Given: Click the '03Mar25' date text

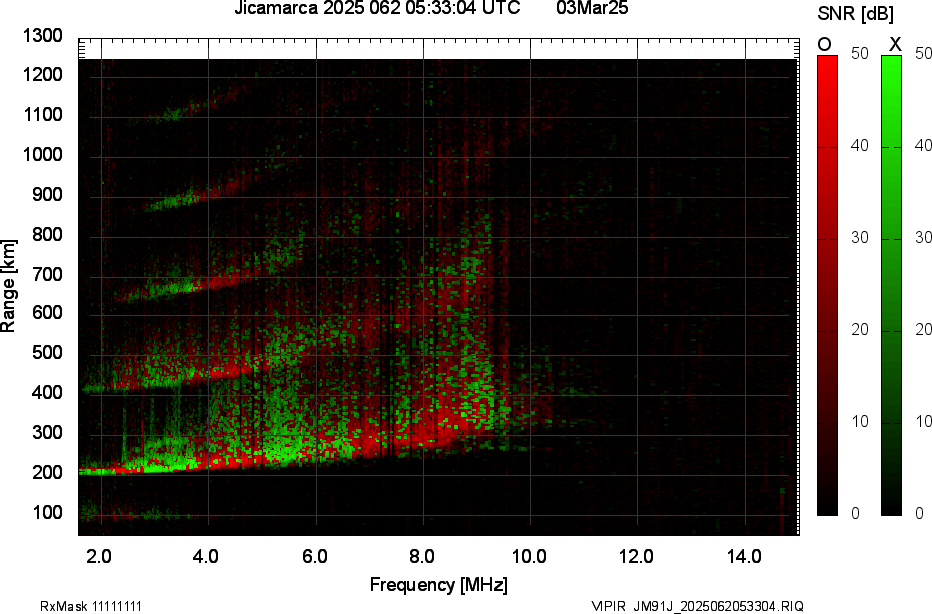Looking at the screenshot, I should (x=592, y=8).
